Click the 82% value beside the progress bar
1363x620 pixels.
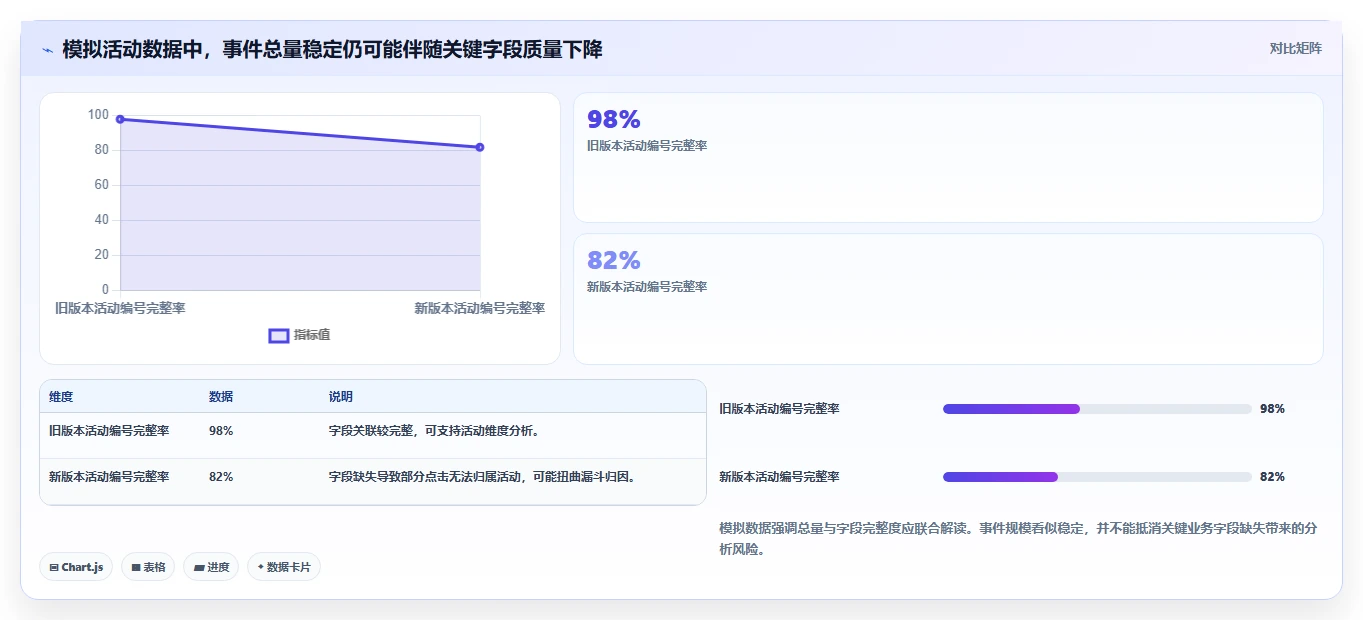click(x=1272, y=477)
